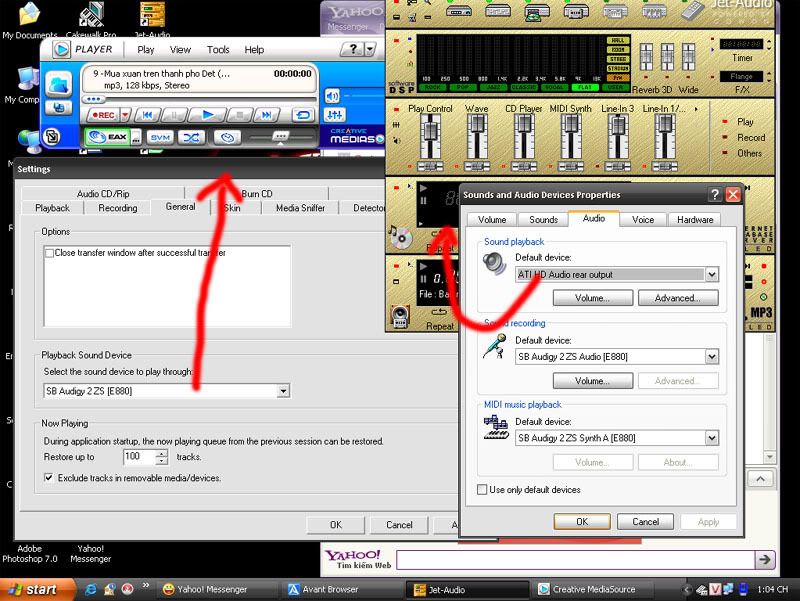Click Cancel in Sounds and Audio Devices
The width and height of the screenshot is (800, 601).
pos(645,521)
